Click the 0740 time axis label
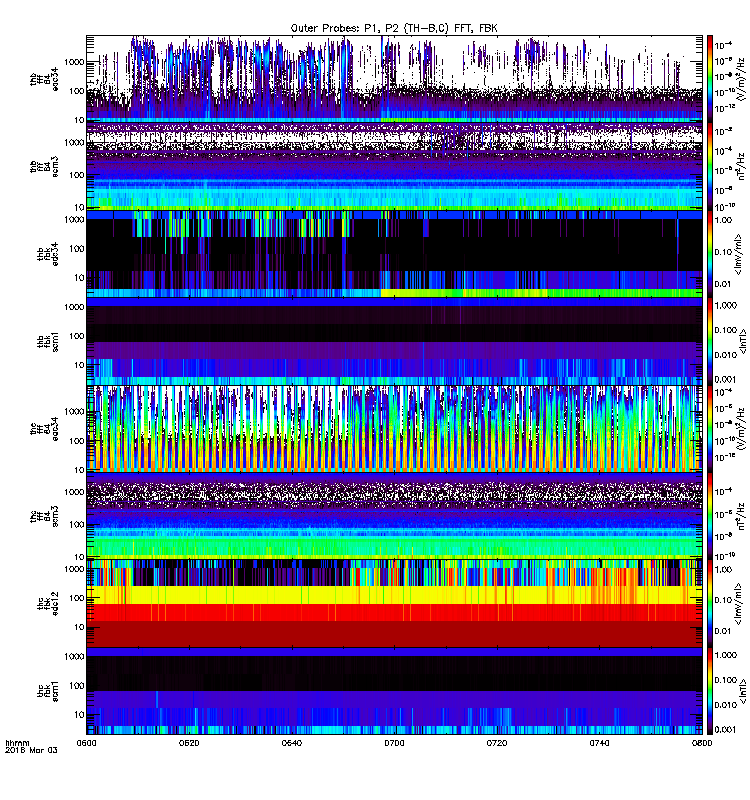This screenshot has width=750, height=800. [599, 743]
